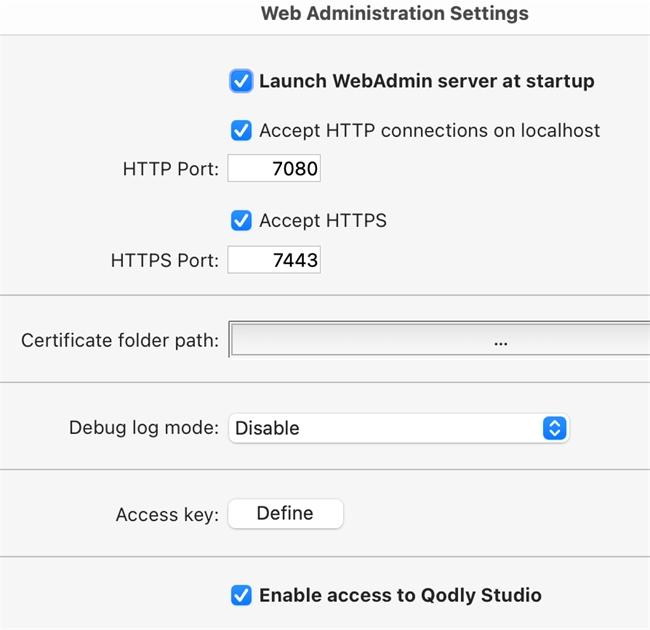Image resolution: width=650 pixels, height=630 pixels.
Task: Disable the Accept HTTPS checkbox
Action: [241, 221]
